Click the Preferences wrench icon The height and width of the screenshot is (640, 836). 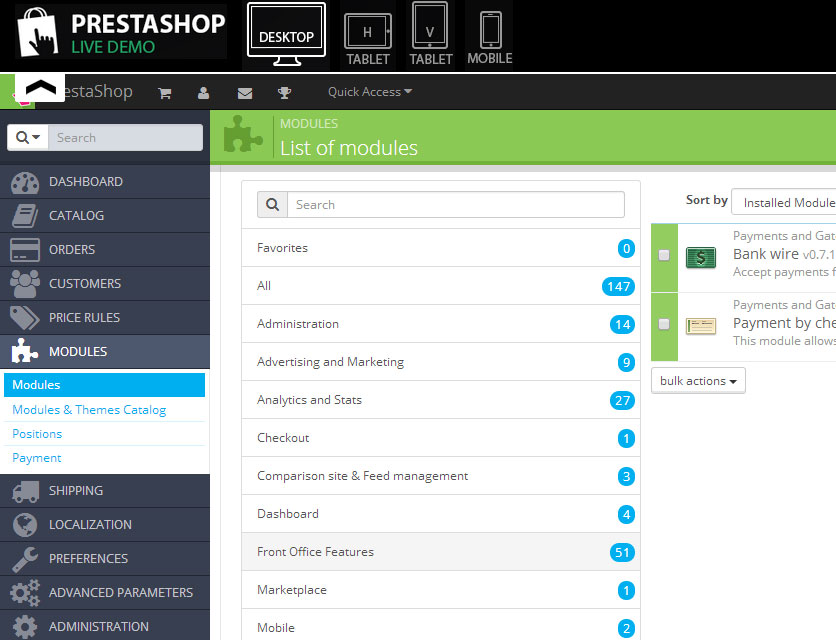tap(25, 559)
